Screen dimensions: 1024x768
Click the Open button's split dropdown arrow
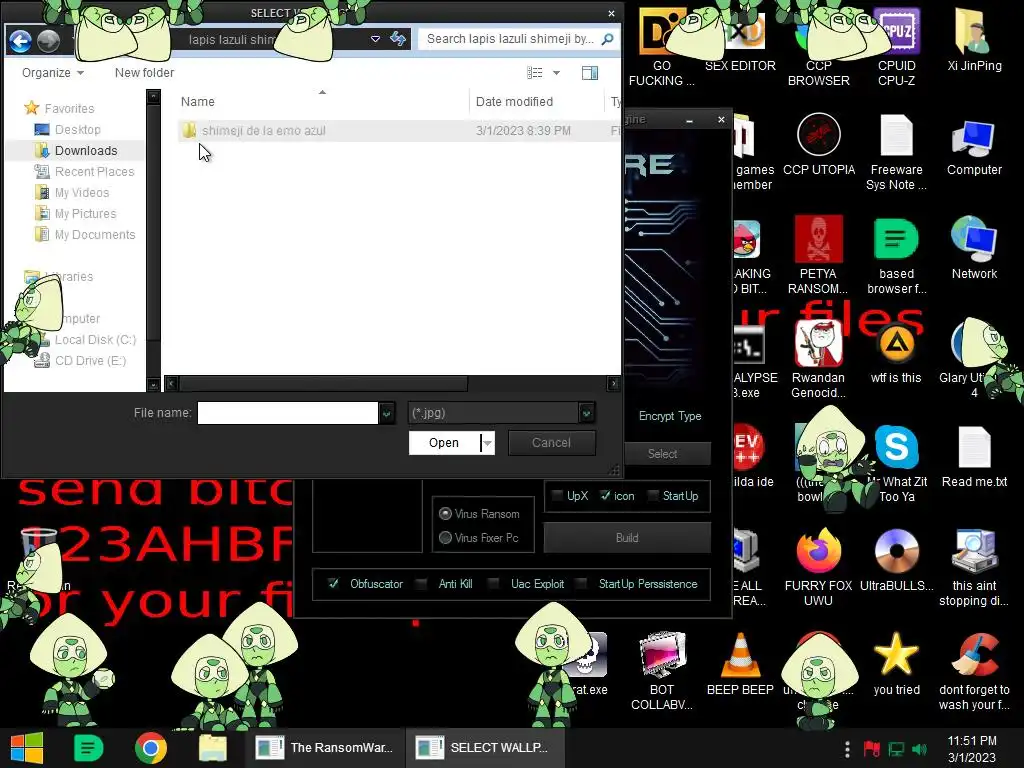487,443
